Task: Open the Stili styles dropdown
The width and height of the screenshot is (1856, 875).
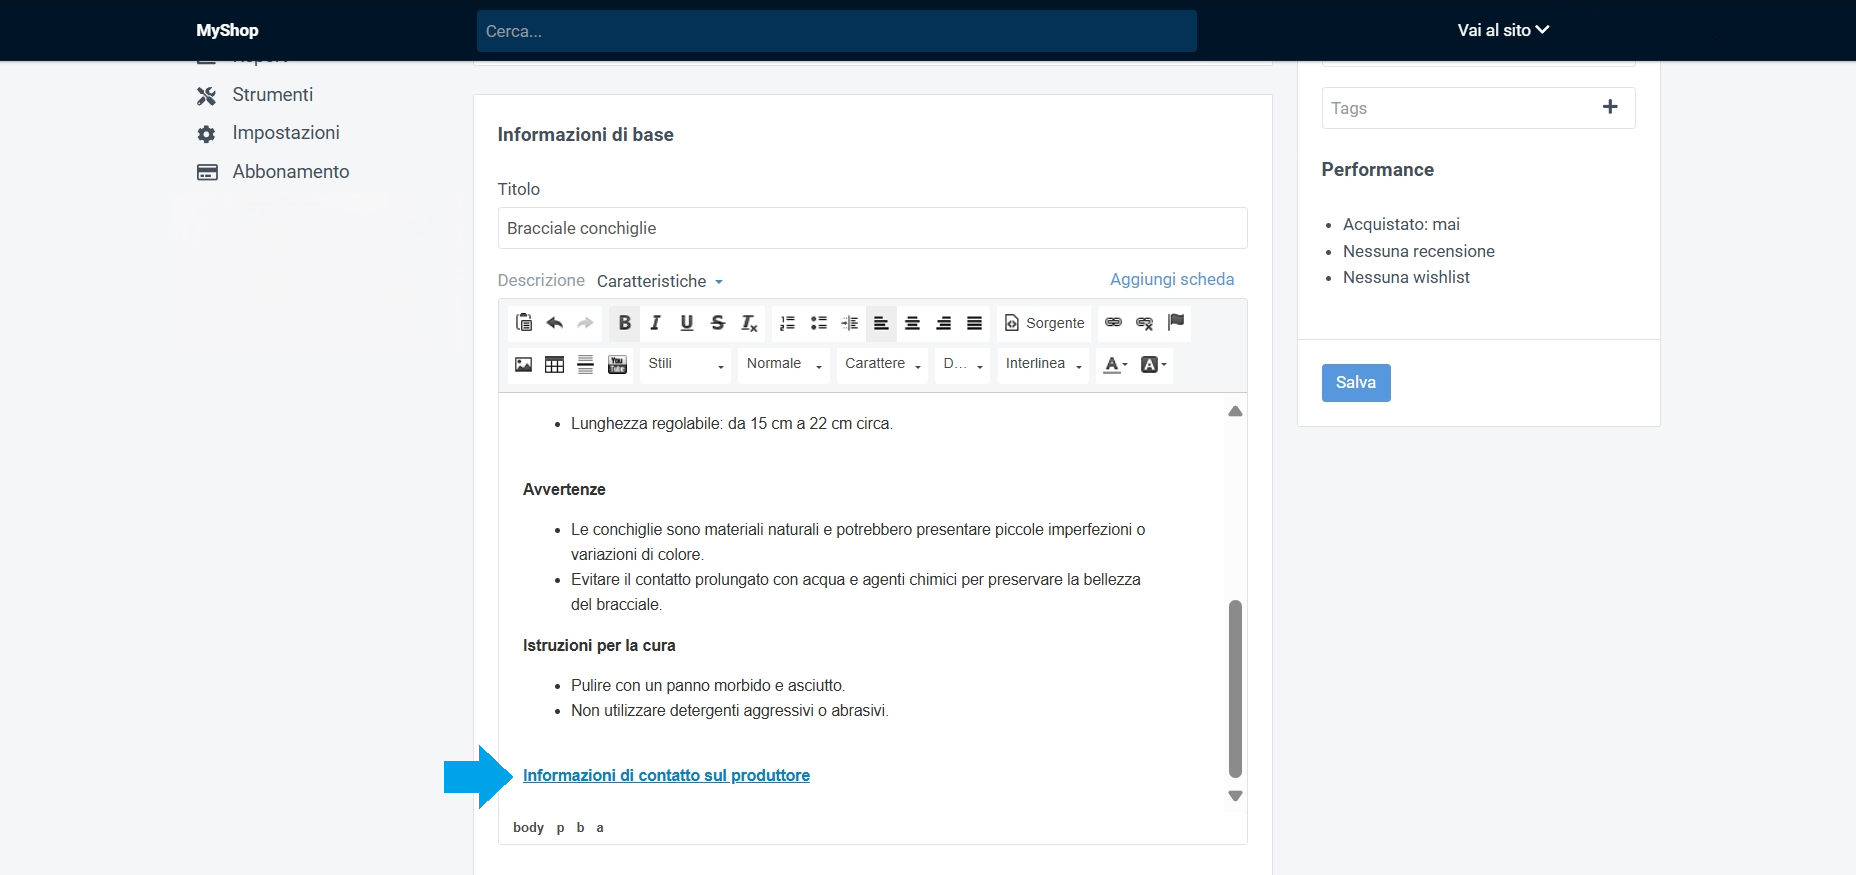Action: [x=685, y=365]
